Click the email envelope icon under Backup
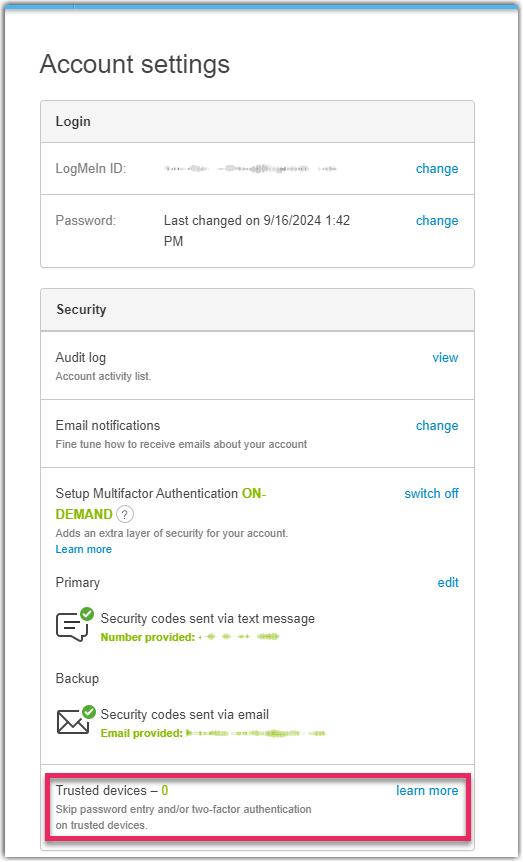The image size is (523, 862). pyautogui.click(x=73, y=722)
